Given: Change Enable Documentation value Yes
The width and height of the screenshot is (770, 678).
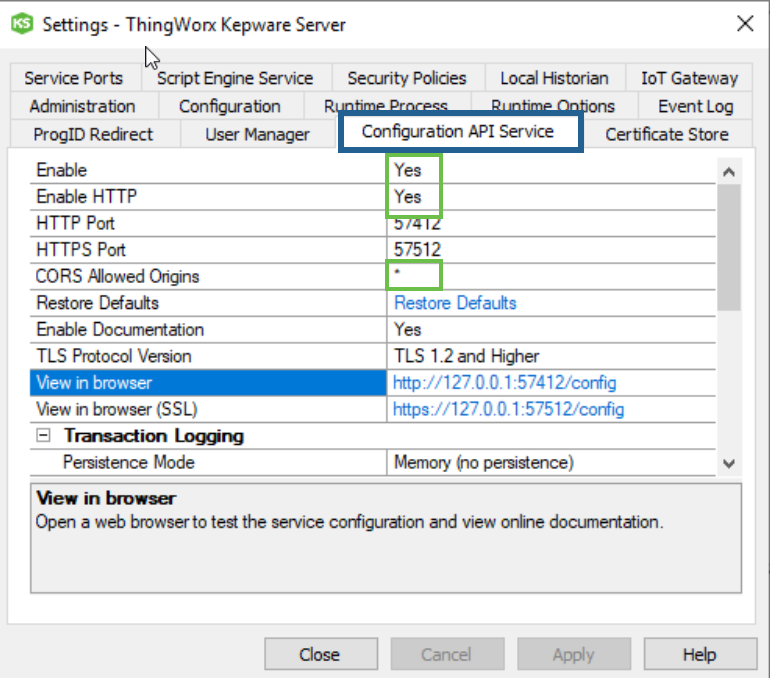Looking at the screenshot, I should click(551, 329).
